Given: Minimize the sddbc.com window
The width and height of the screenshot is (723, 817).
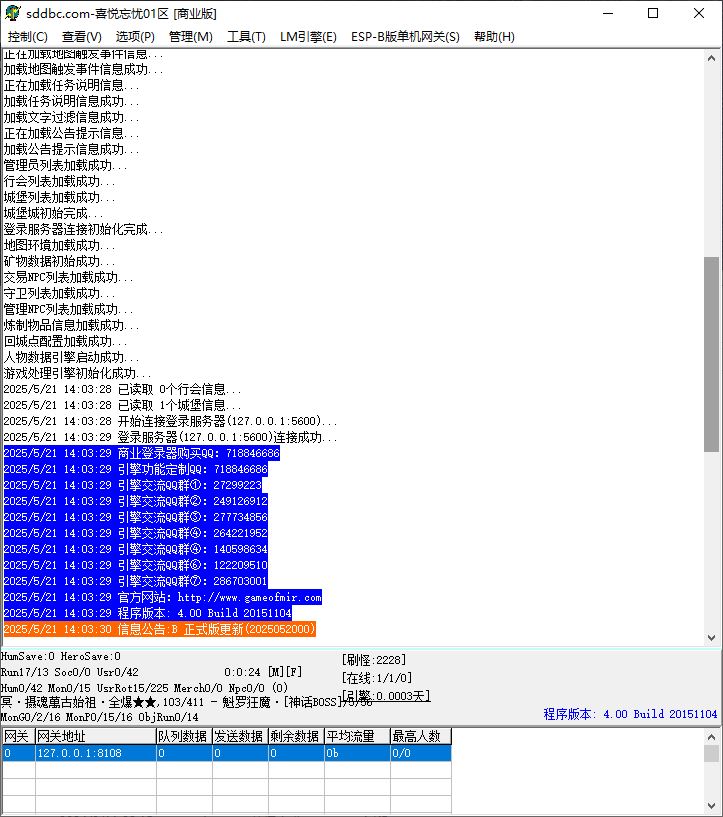Looking at the screenshot, I should pos(608,13).
